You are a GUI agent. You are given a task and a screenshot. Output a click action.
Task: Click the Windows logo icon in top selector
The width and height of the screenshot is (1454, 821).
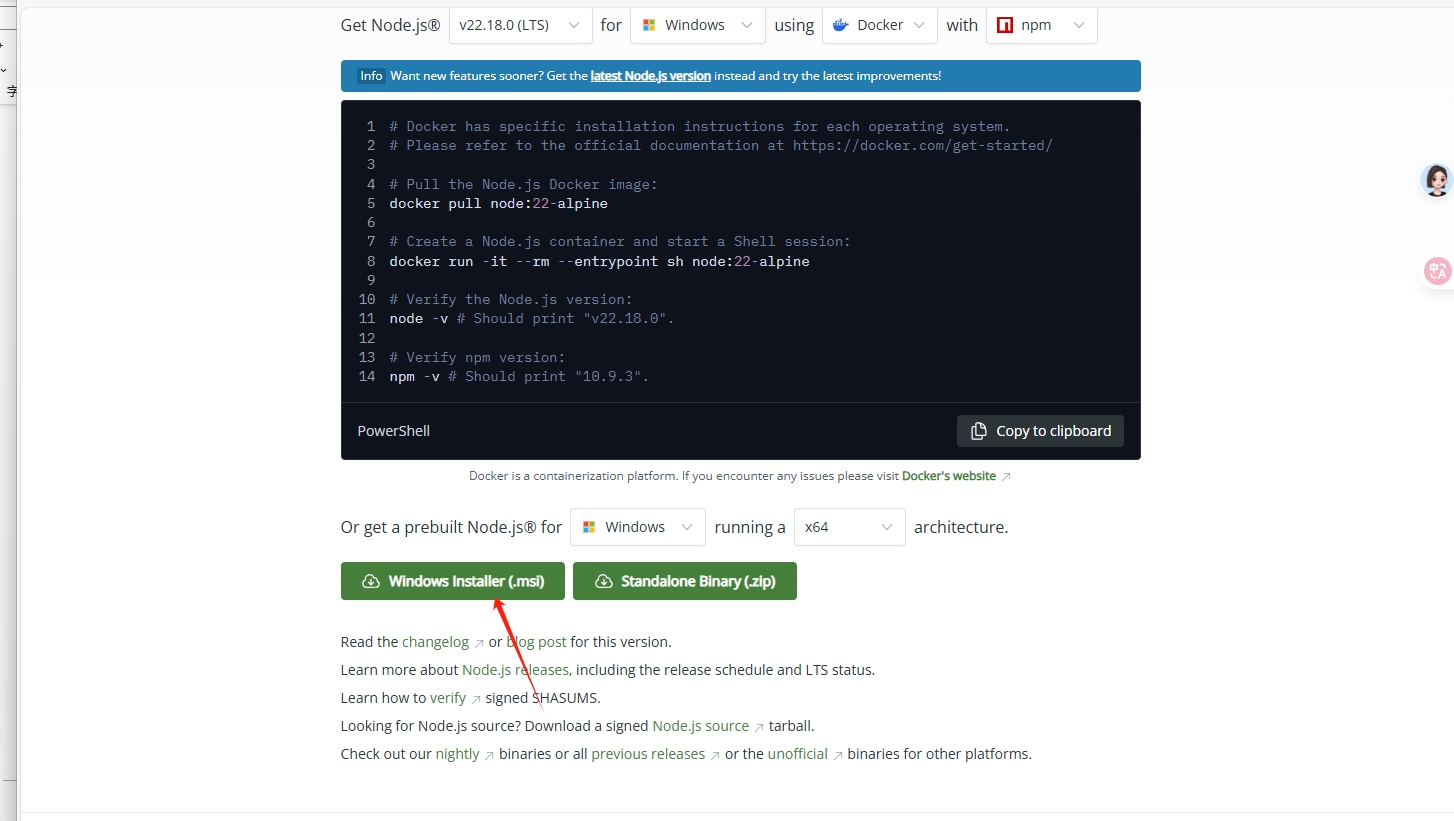coord(649,25)
